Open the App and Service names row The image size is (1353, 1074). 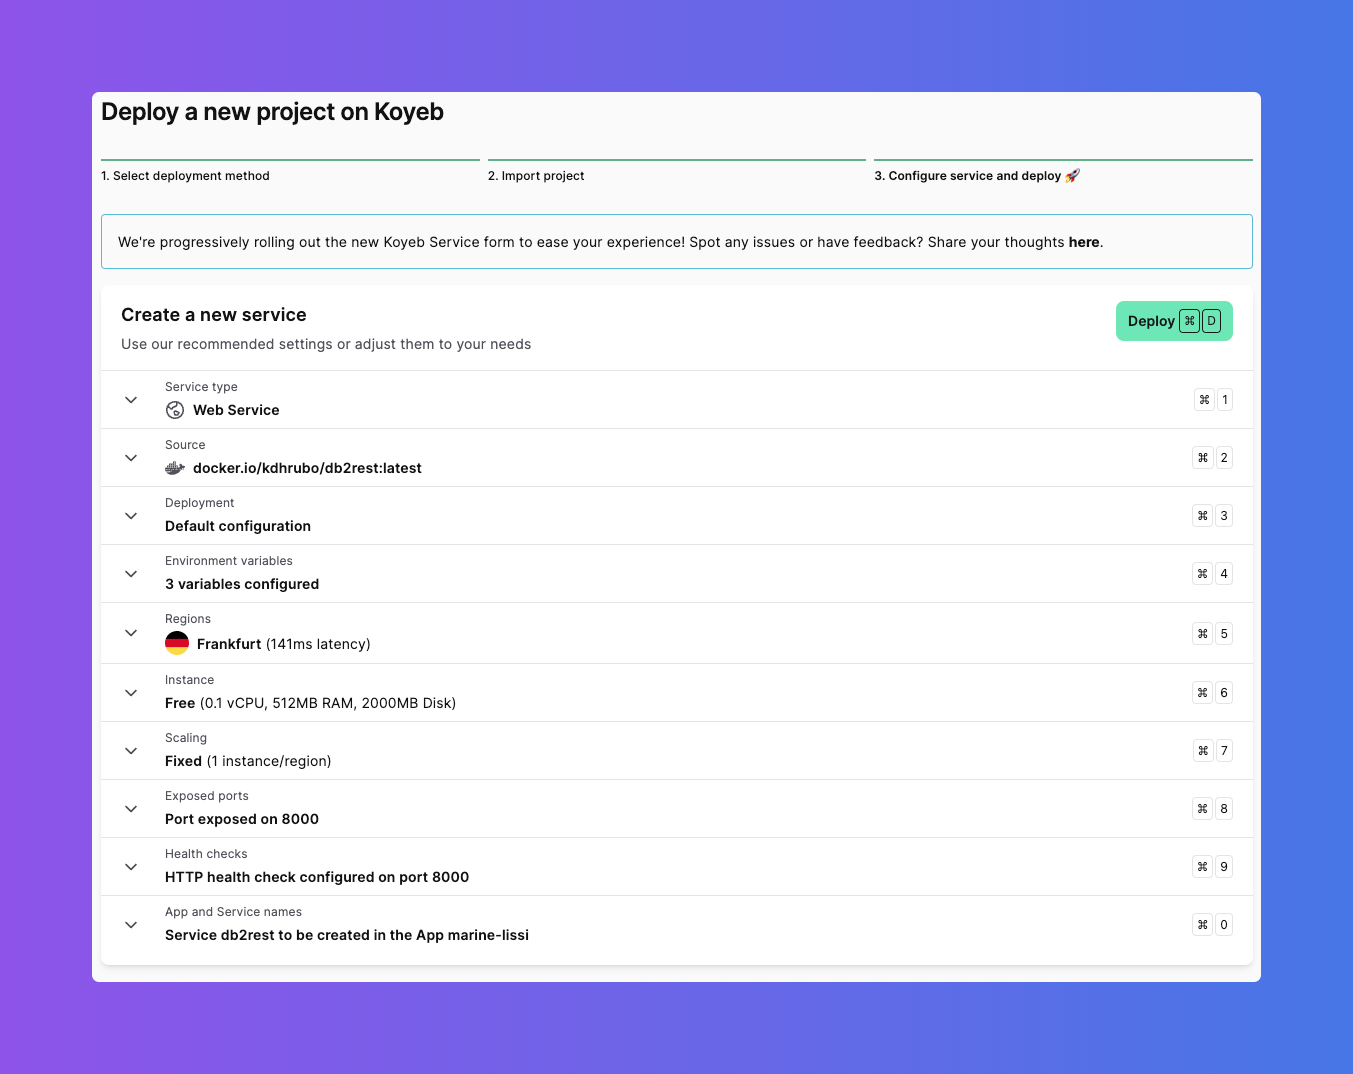[347, 935]
